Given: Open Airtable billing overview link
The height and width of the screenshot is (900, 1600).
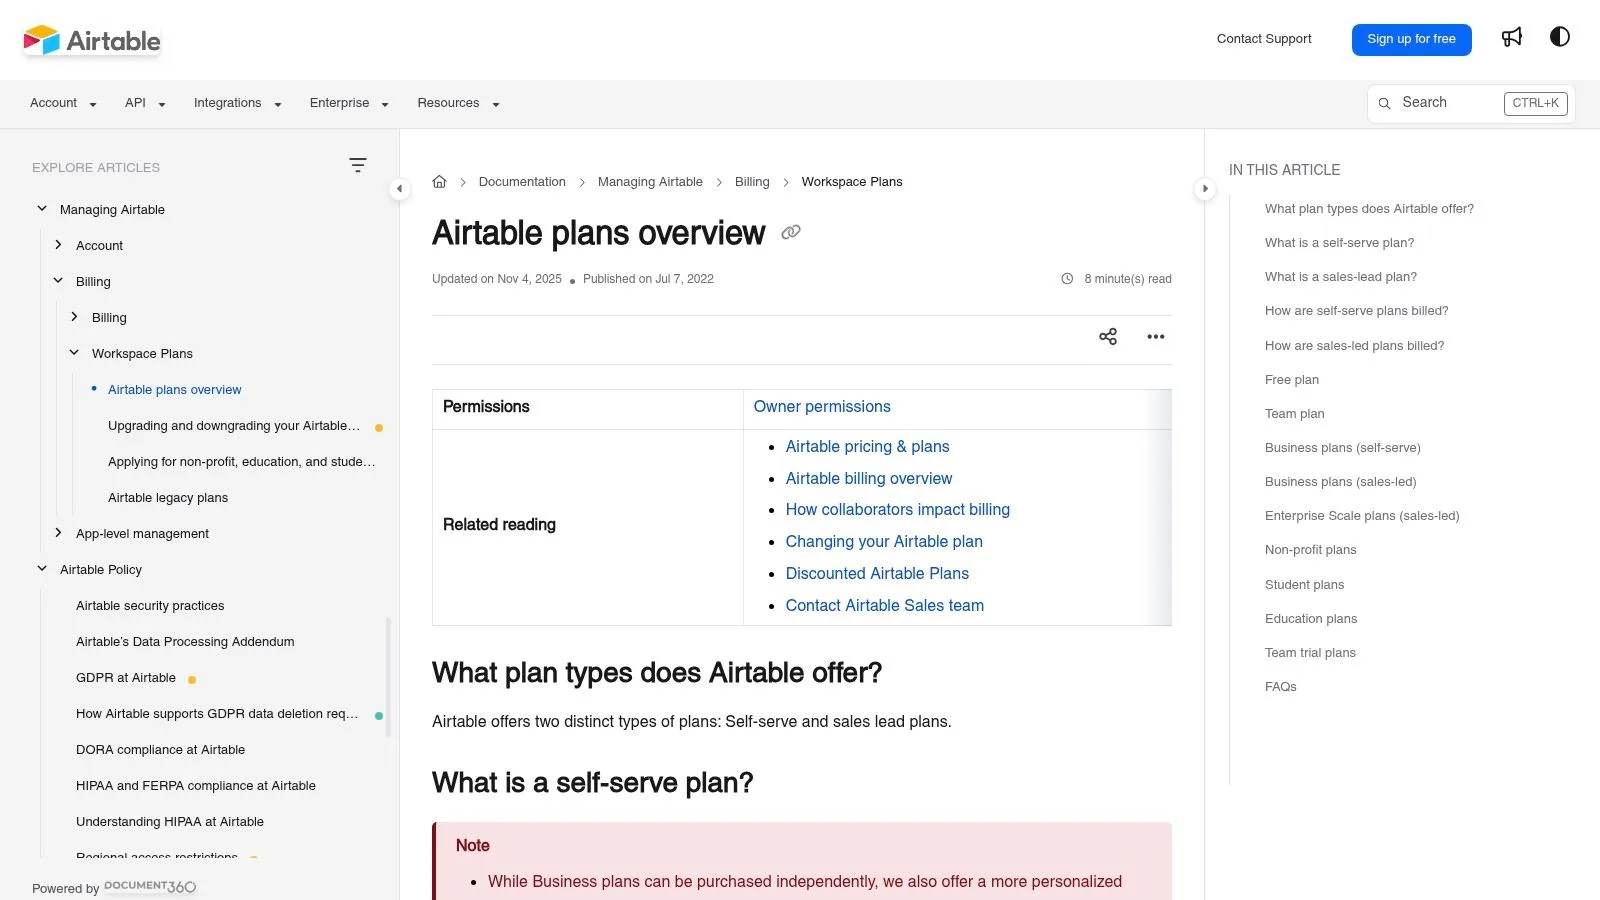Looking at the screenshot, I should (869, 479).
